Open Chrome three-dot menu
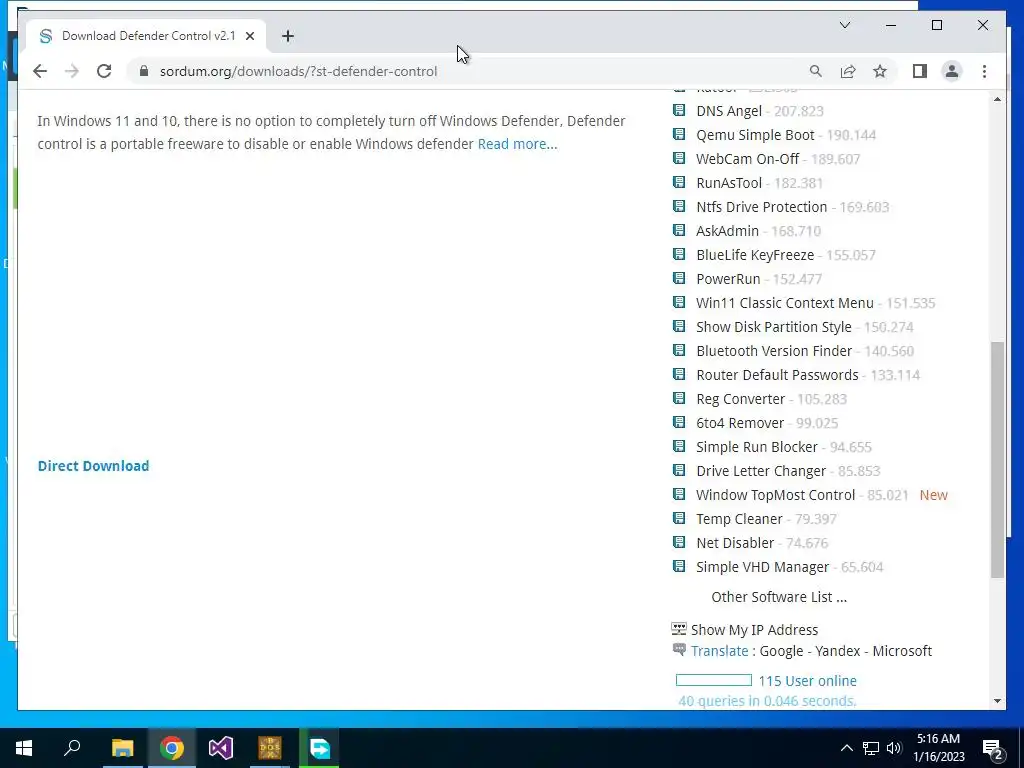 pyautogui.click(x=984, y=71)
